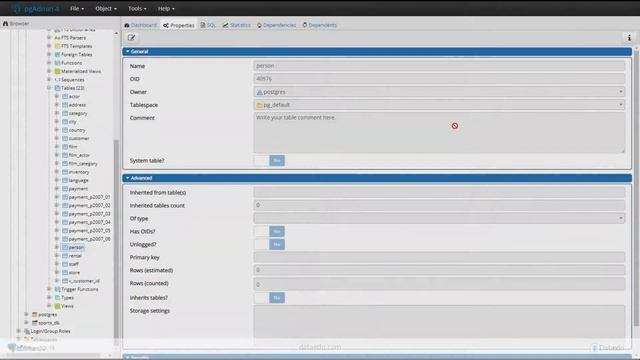This screenshot has width=640, height=360.
Task: Click the Storage settings text area
Action: pos(439,325)
